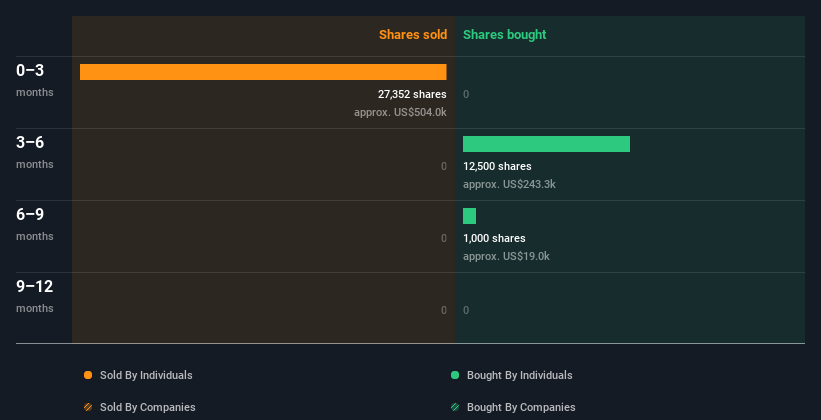This screenshot has width=821, height=420.
Task: Select the 6–9 months row label
Action: coord(35,223)
